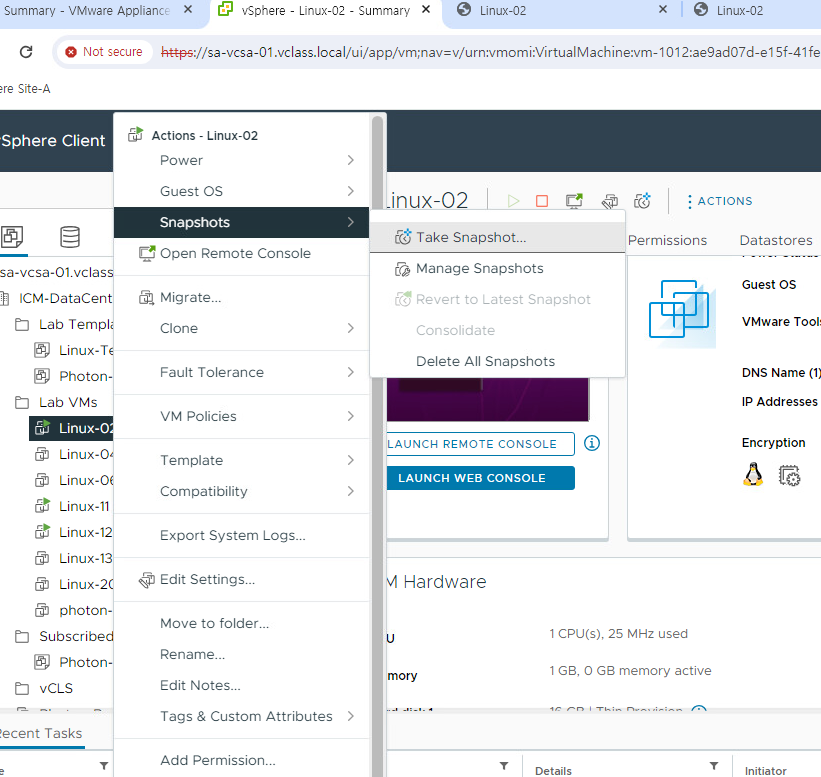Viewport: 821px width, 777px height.
Task: Choose Rename... menu entry
Action: tap(241, 654)
